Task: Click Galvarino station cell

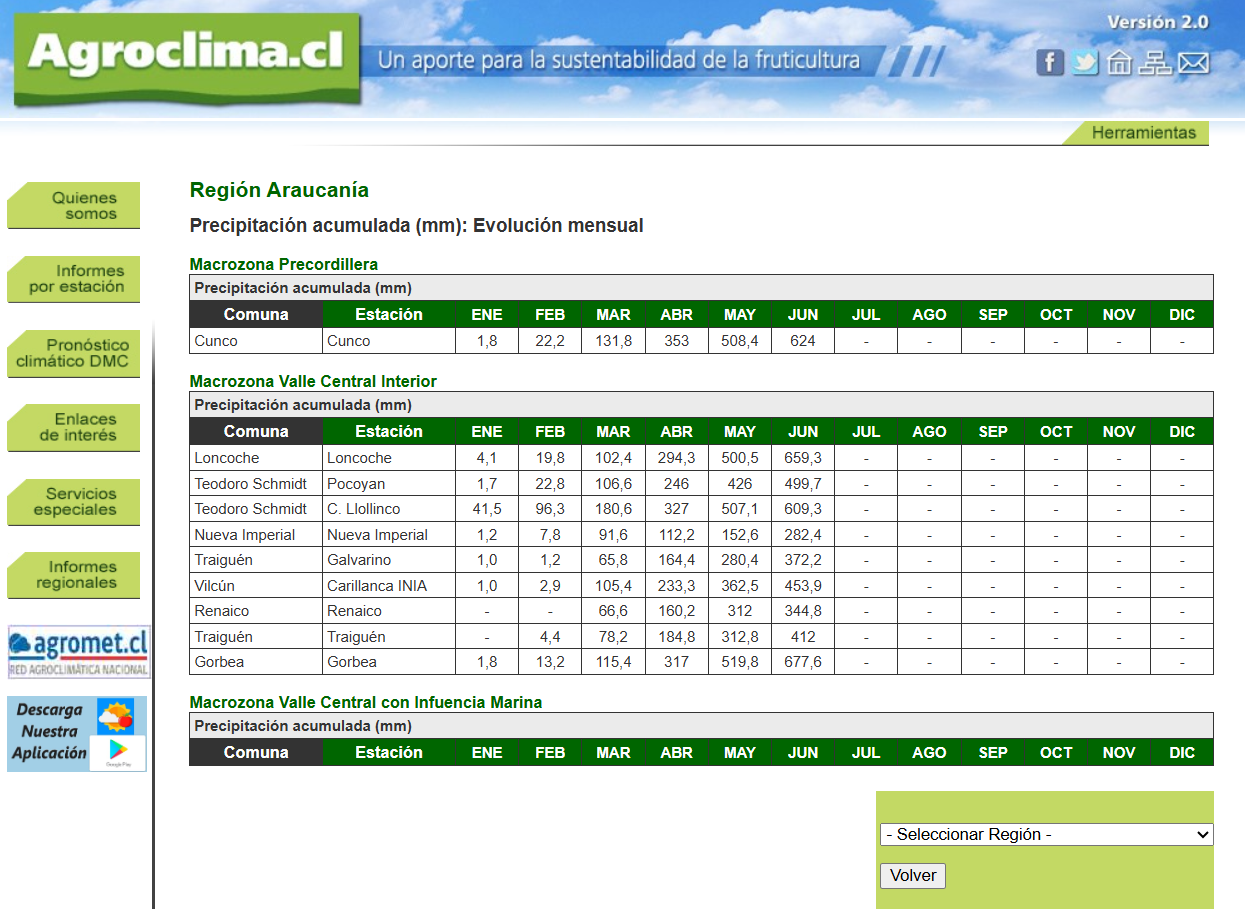Action: click(389, 560)
